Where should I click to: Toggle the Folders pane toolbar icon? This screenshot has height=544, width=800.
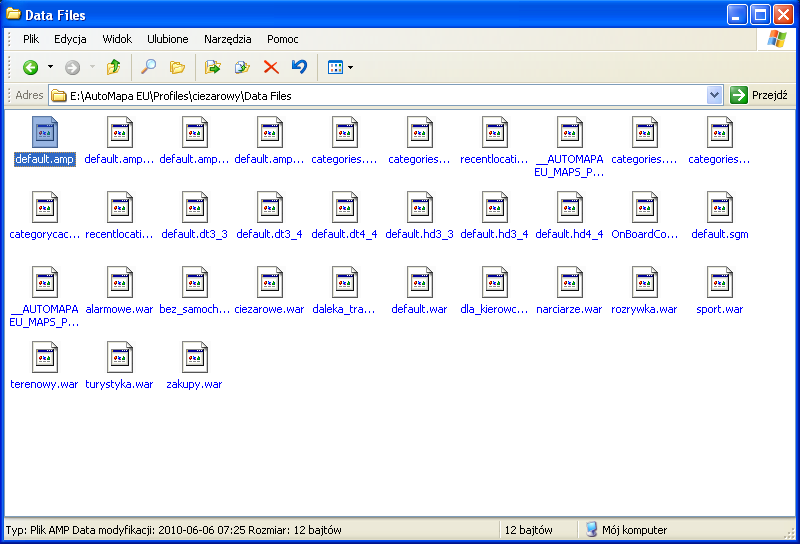[177, 67]
